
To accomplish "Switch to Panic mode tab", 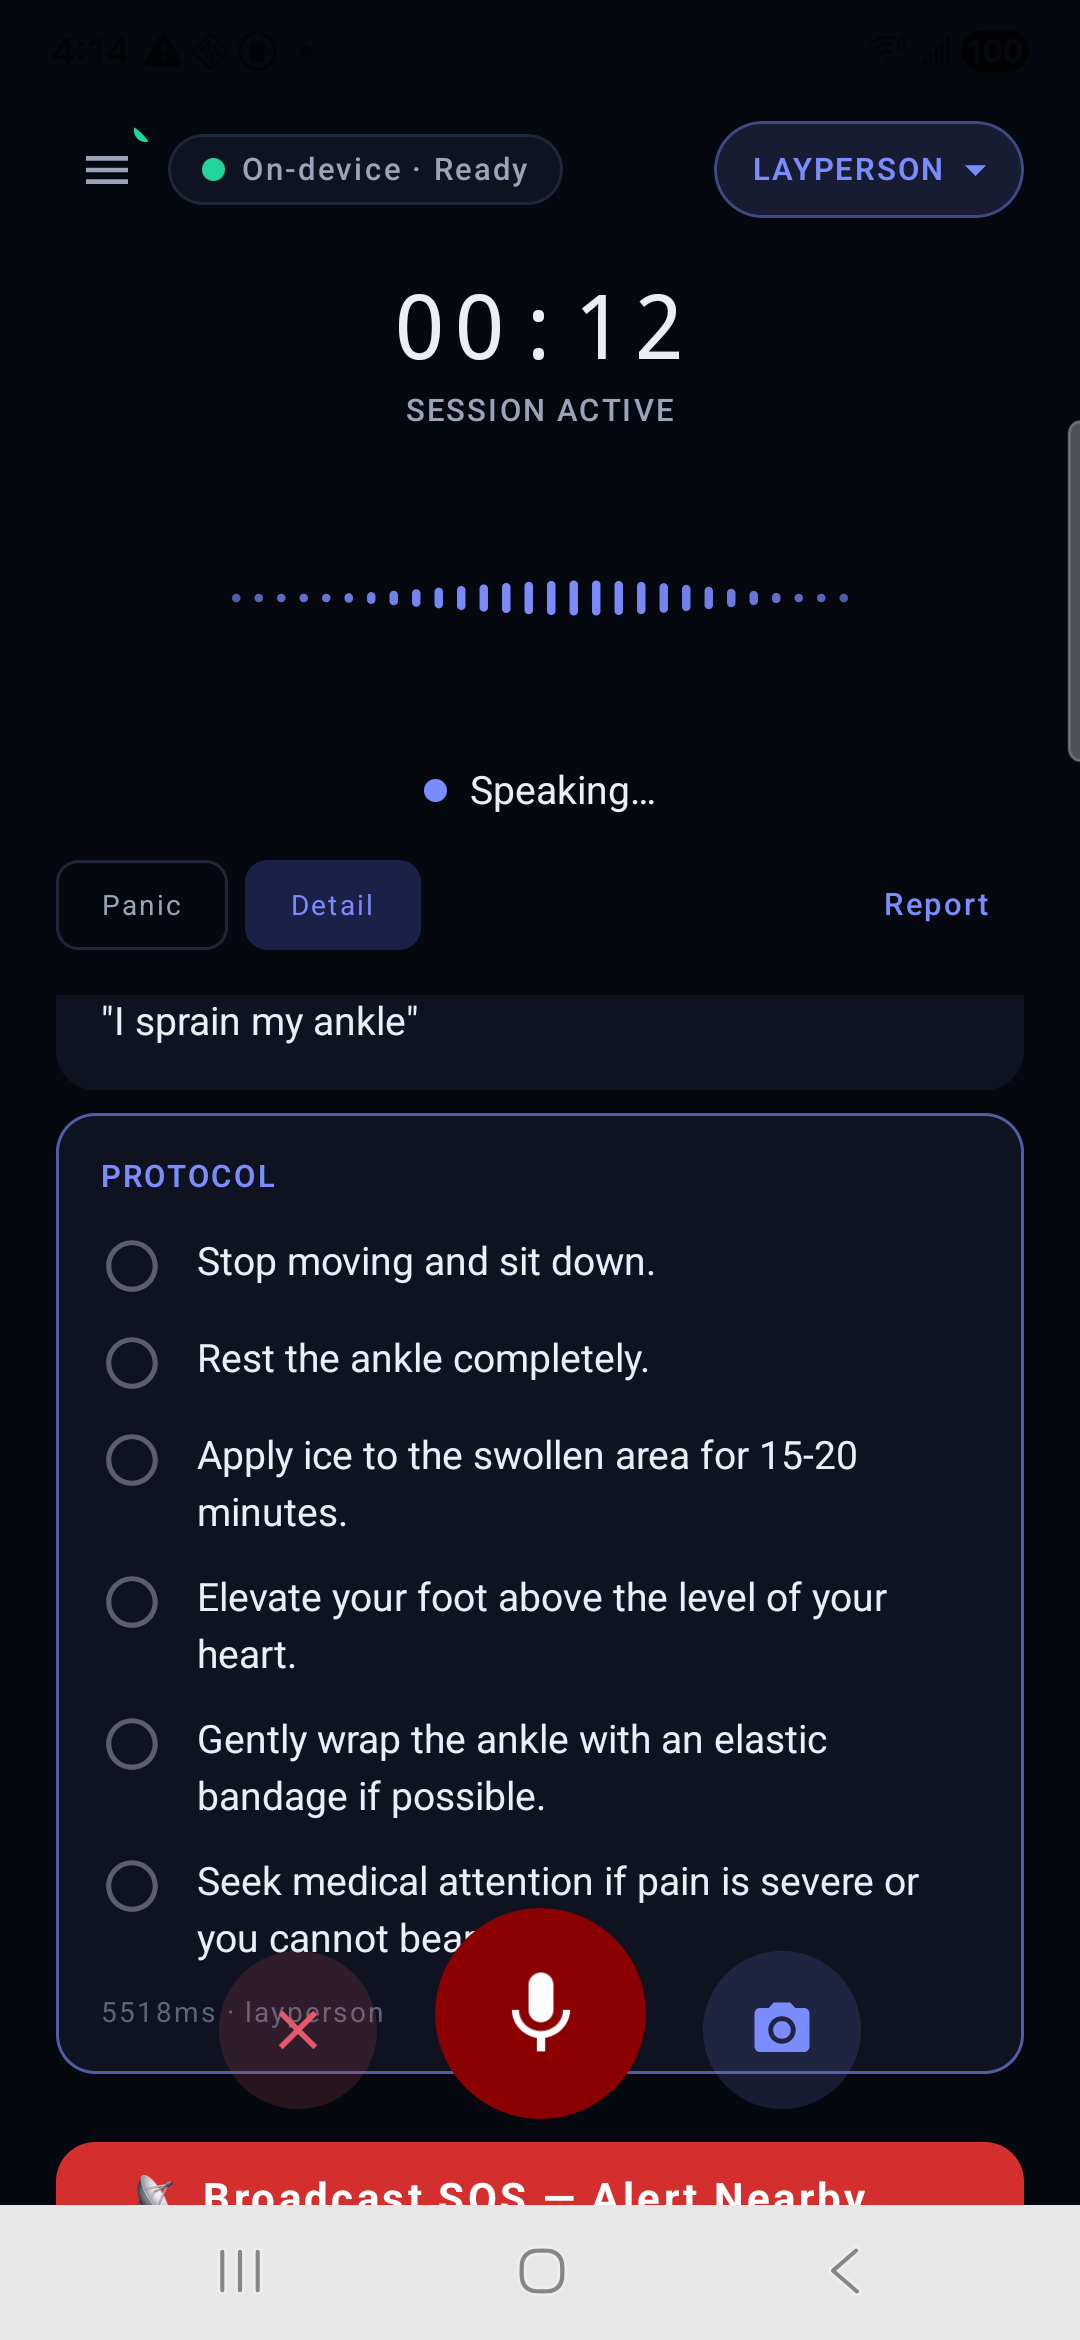I will 142,905.
